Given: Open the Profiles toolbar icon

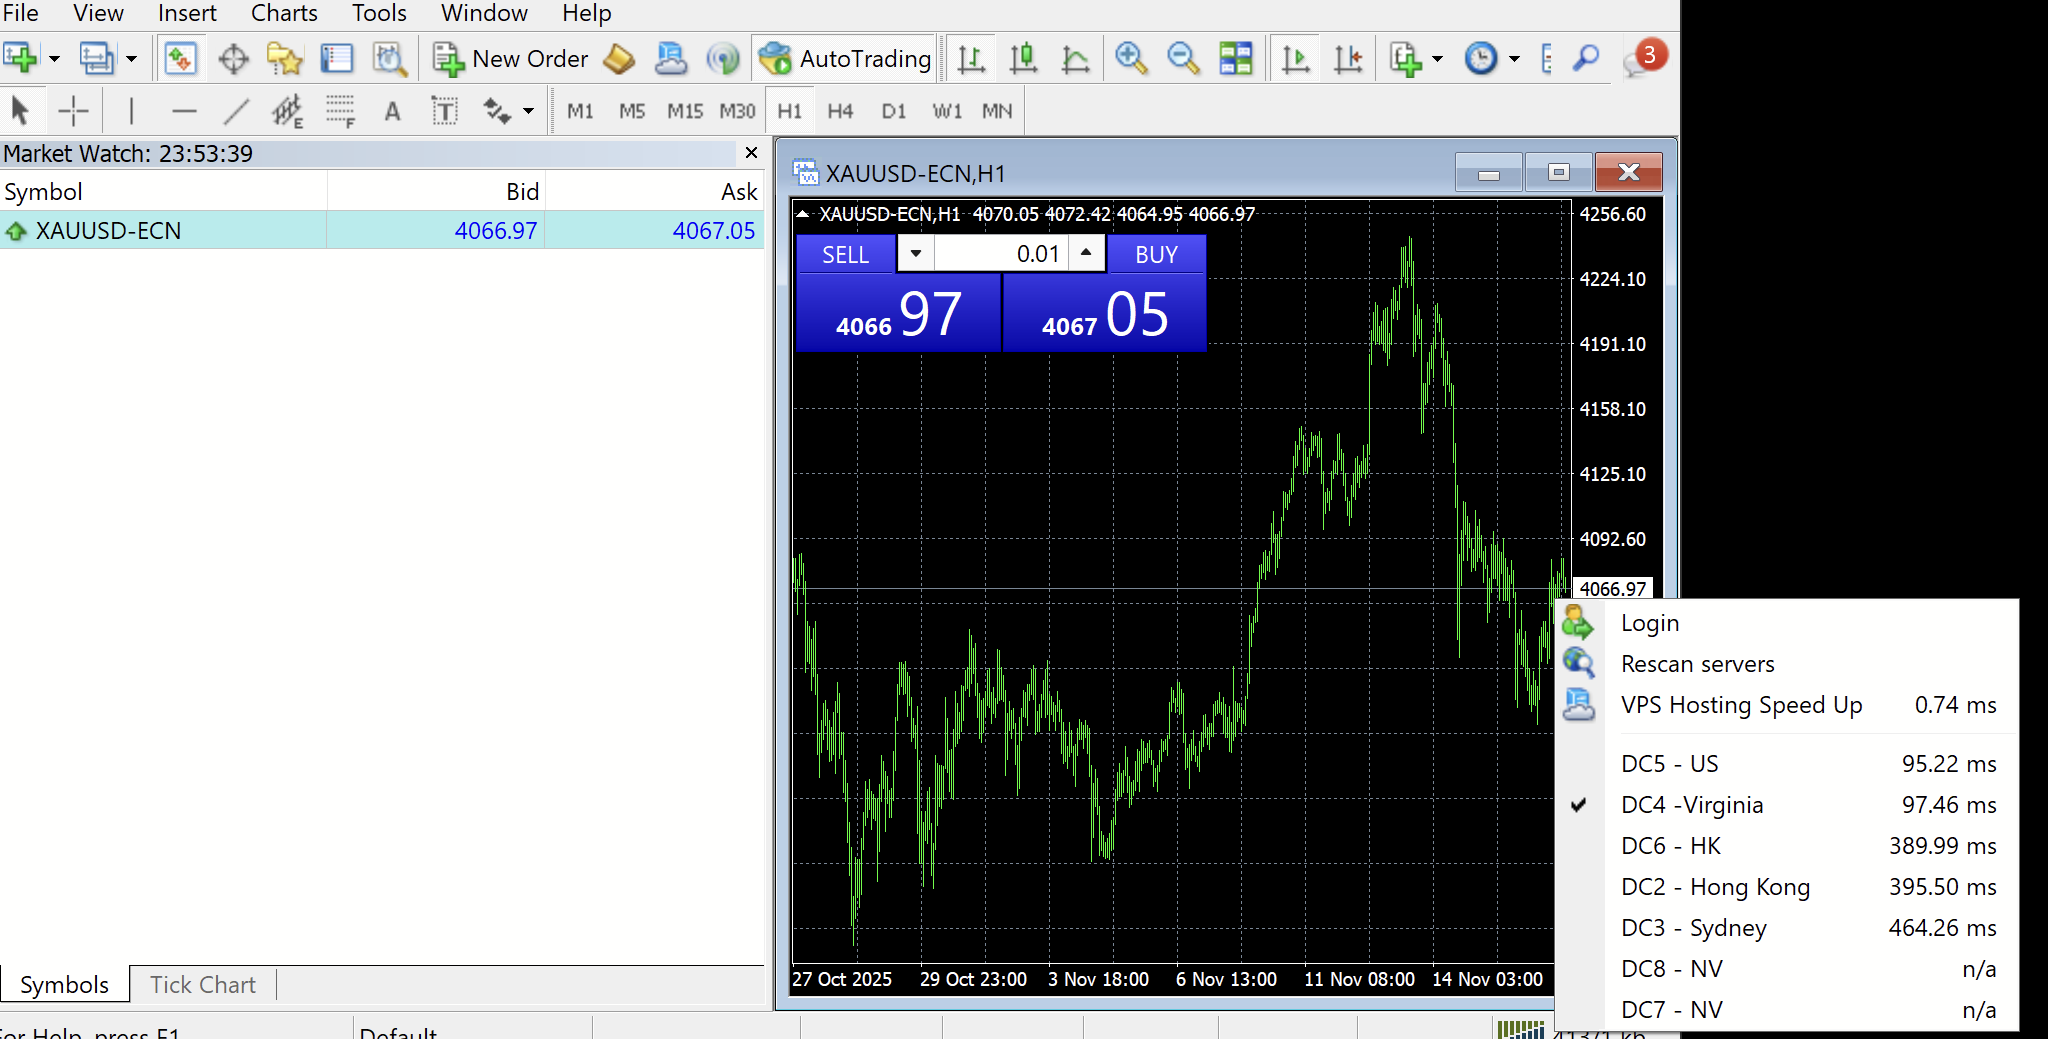Looking at the screenshot, I should [97, 58].
